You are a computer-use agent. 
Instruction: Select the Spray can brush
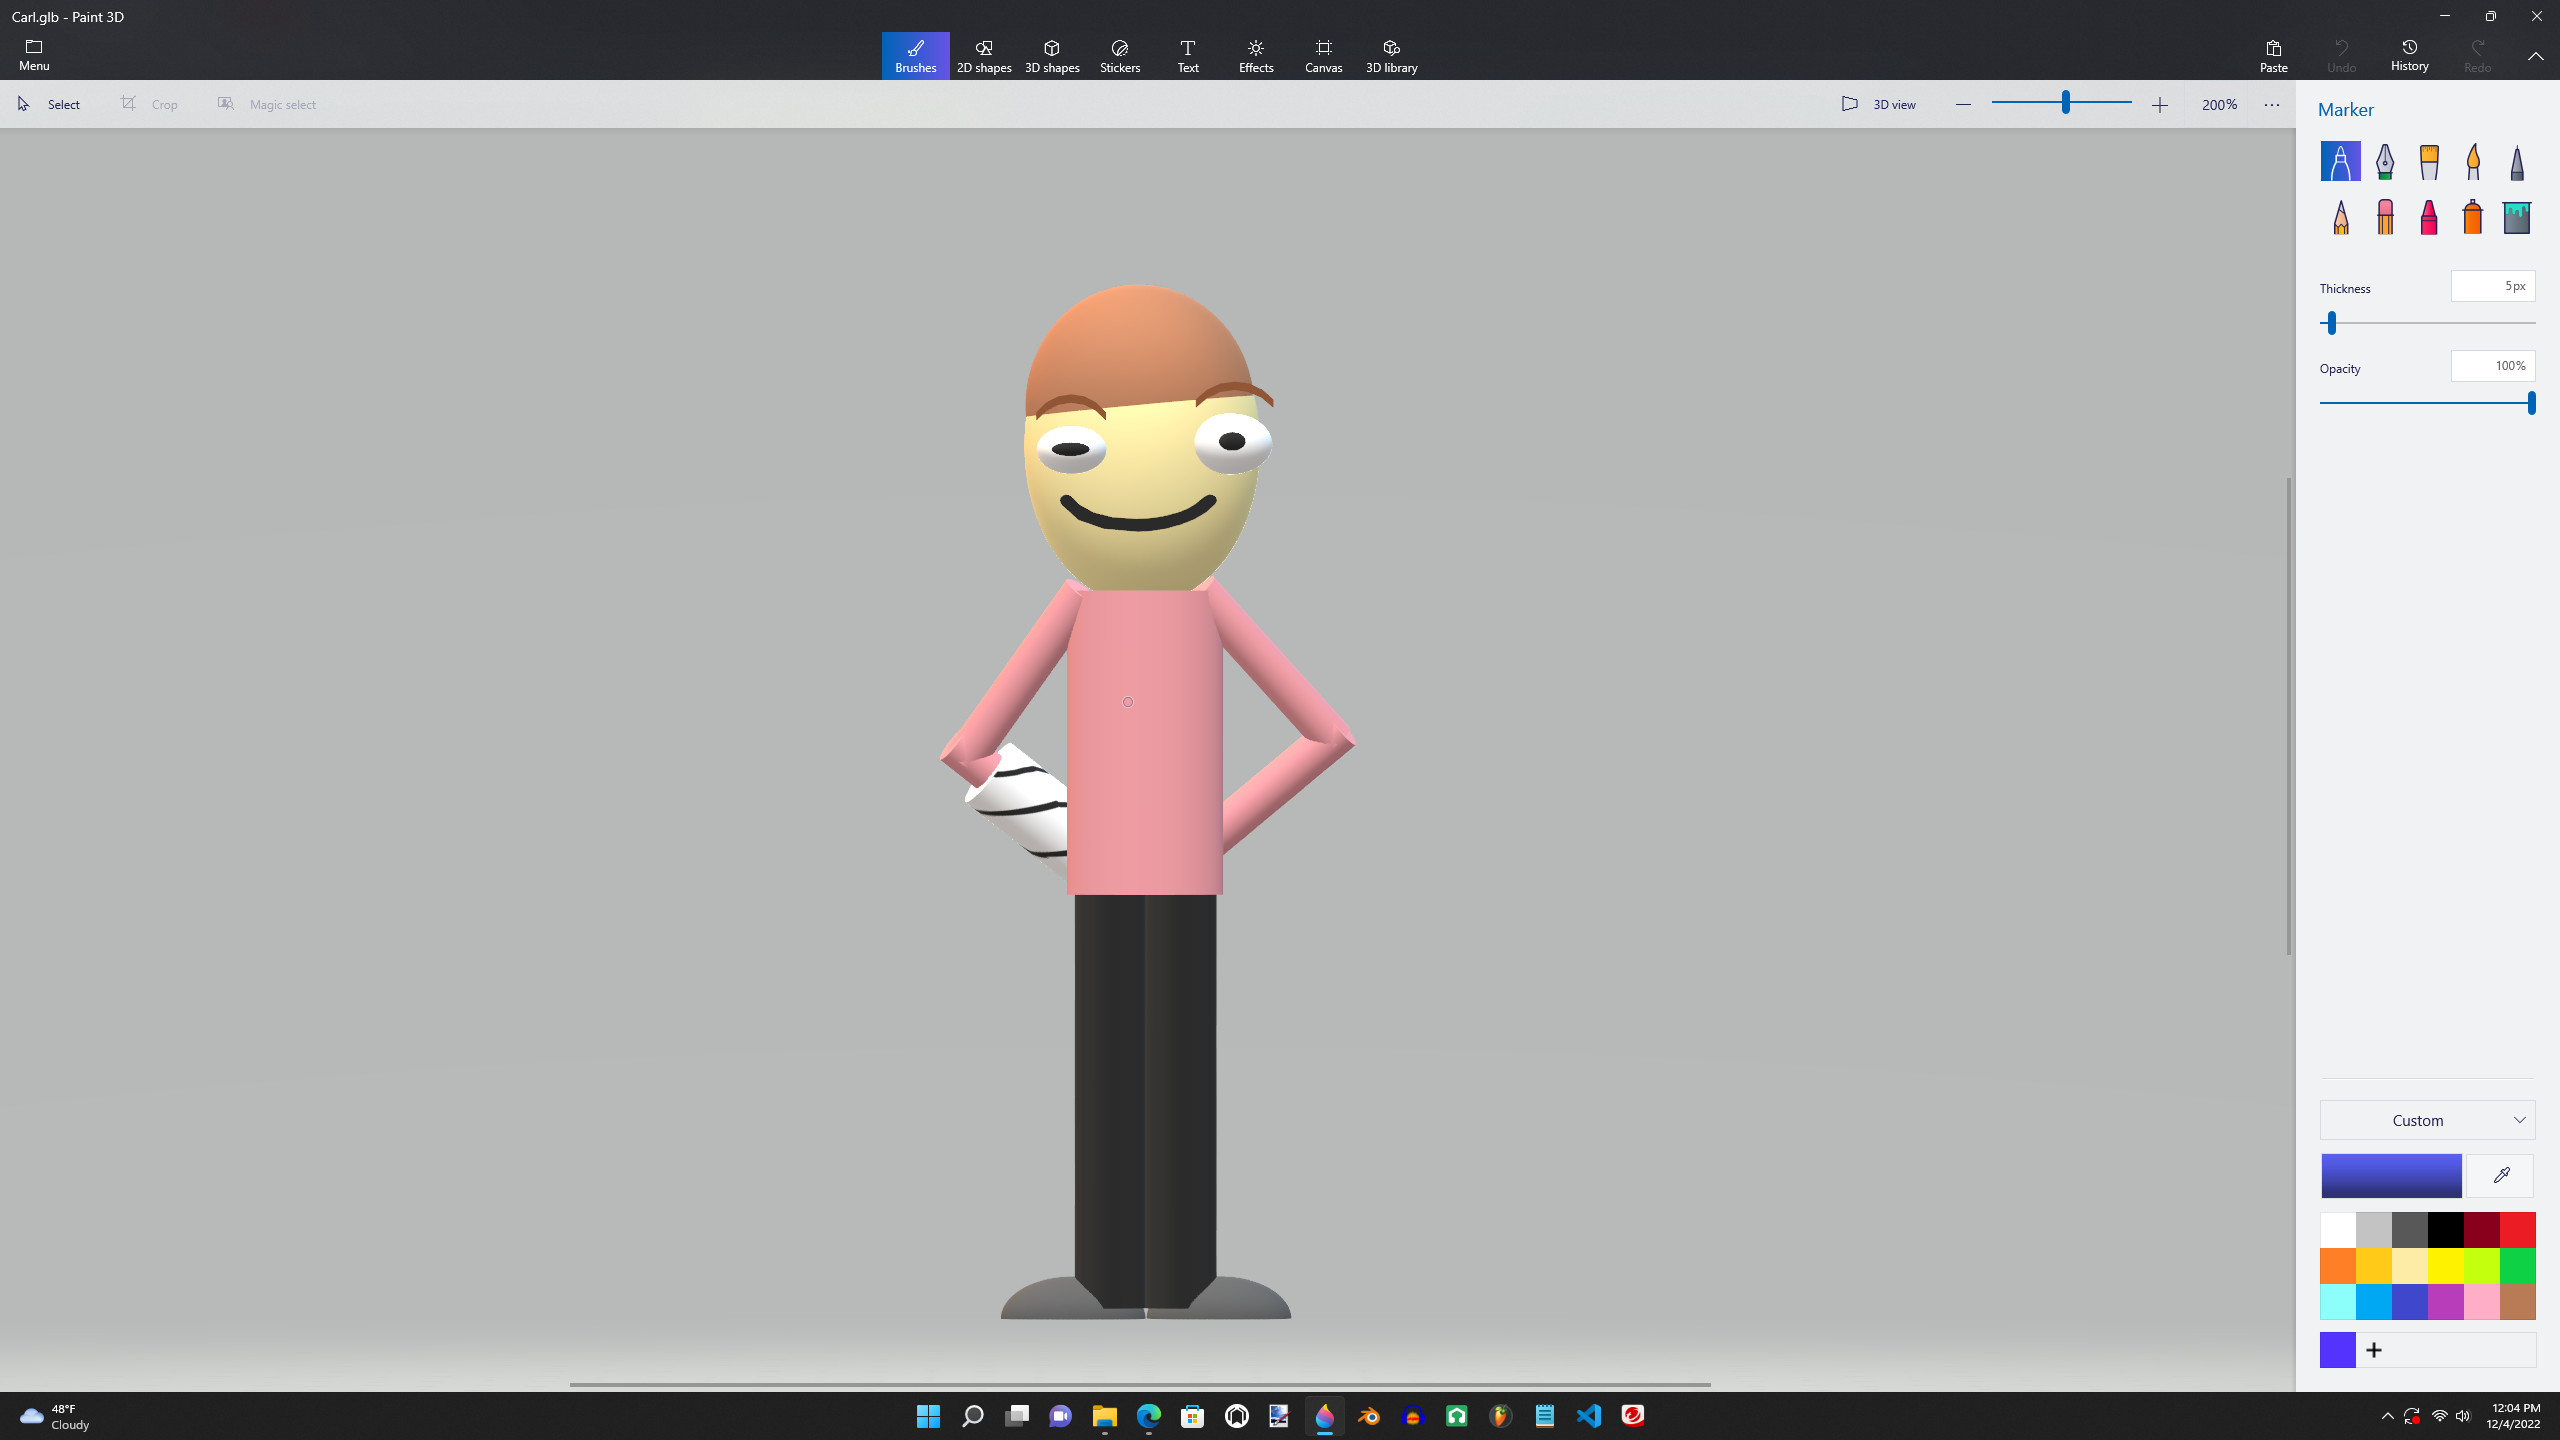[2472, 217]
